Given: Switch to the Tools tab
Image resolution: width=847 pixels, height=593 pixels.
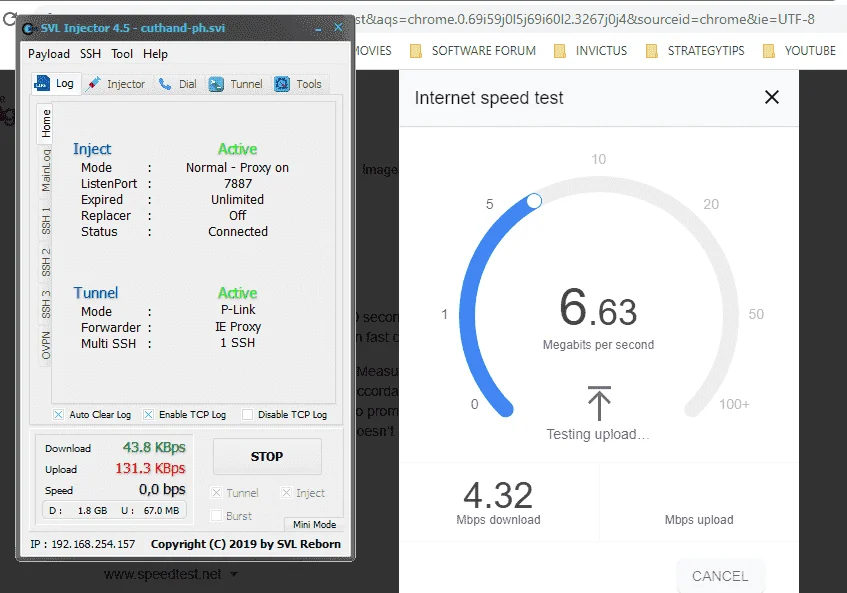Looking at the screenshot, I should (x=298, y=84).
